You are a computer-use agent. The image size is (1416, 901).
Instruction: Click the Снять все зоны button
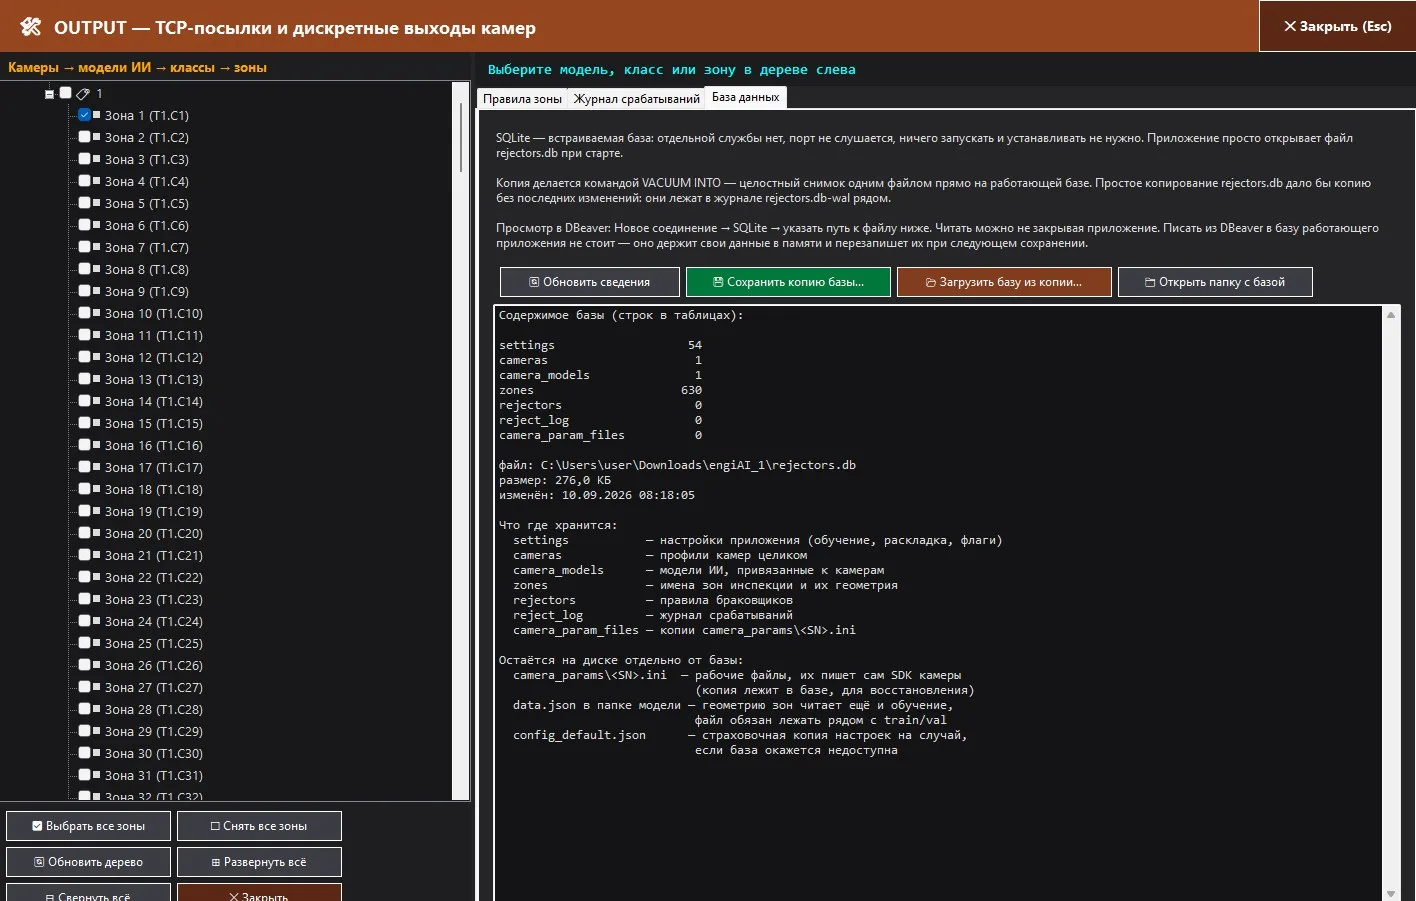259,826
